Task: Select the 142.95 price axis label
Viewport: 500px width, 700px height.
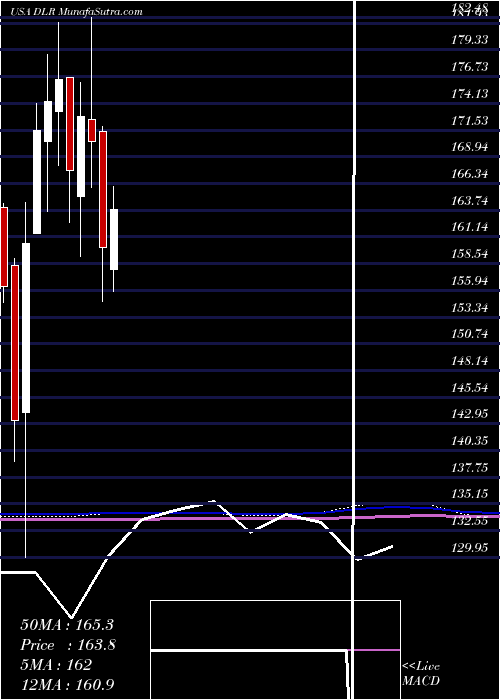Action: pyautogui.click(x=469, y=414)
